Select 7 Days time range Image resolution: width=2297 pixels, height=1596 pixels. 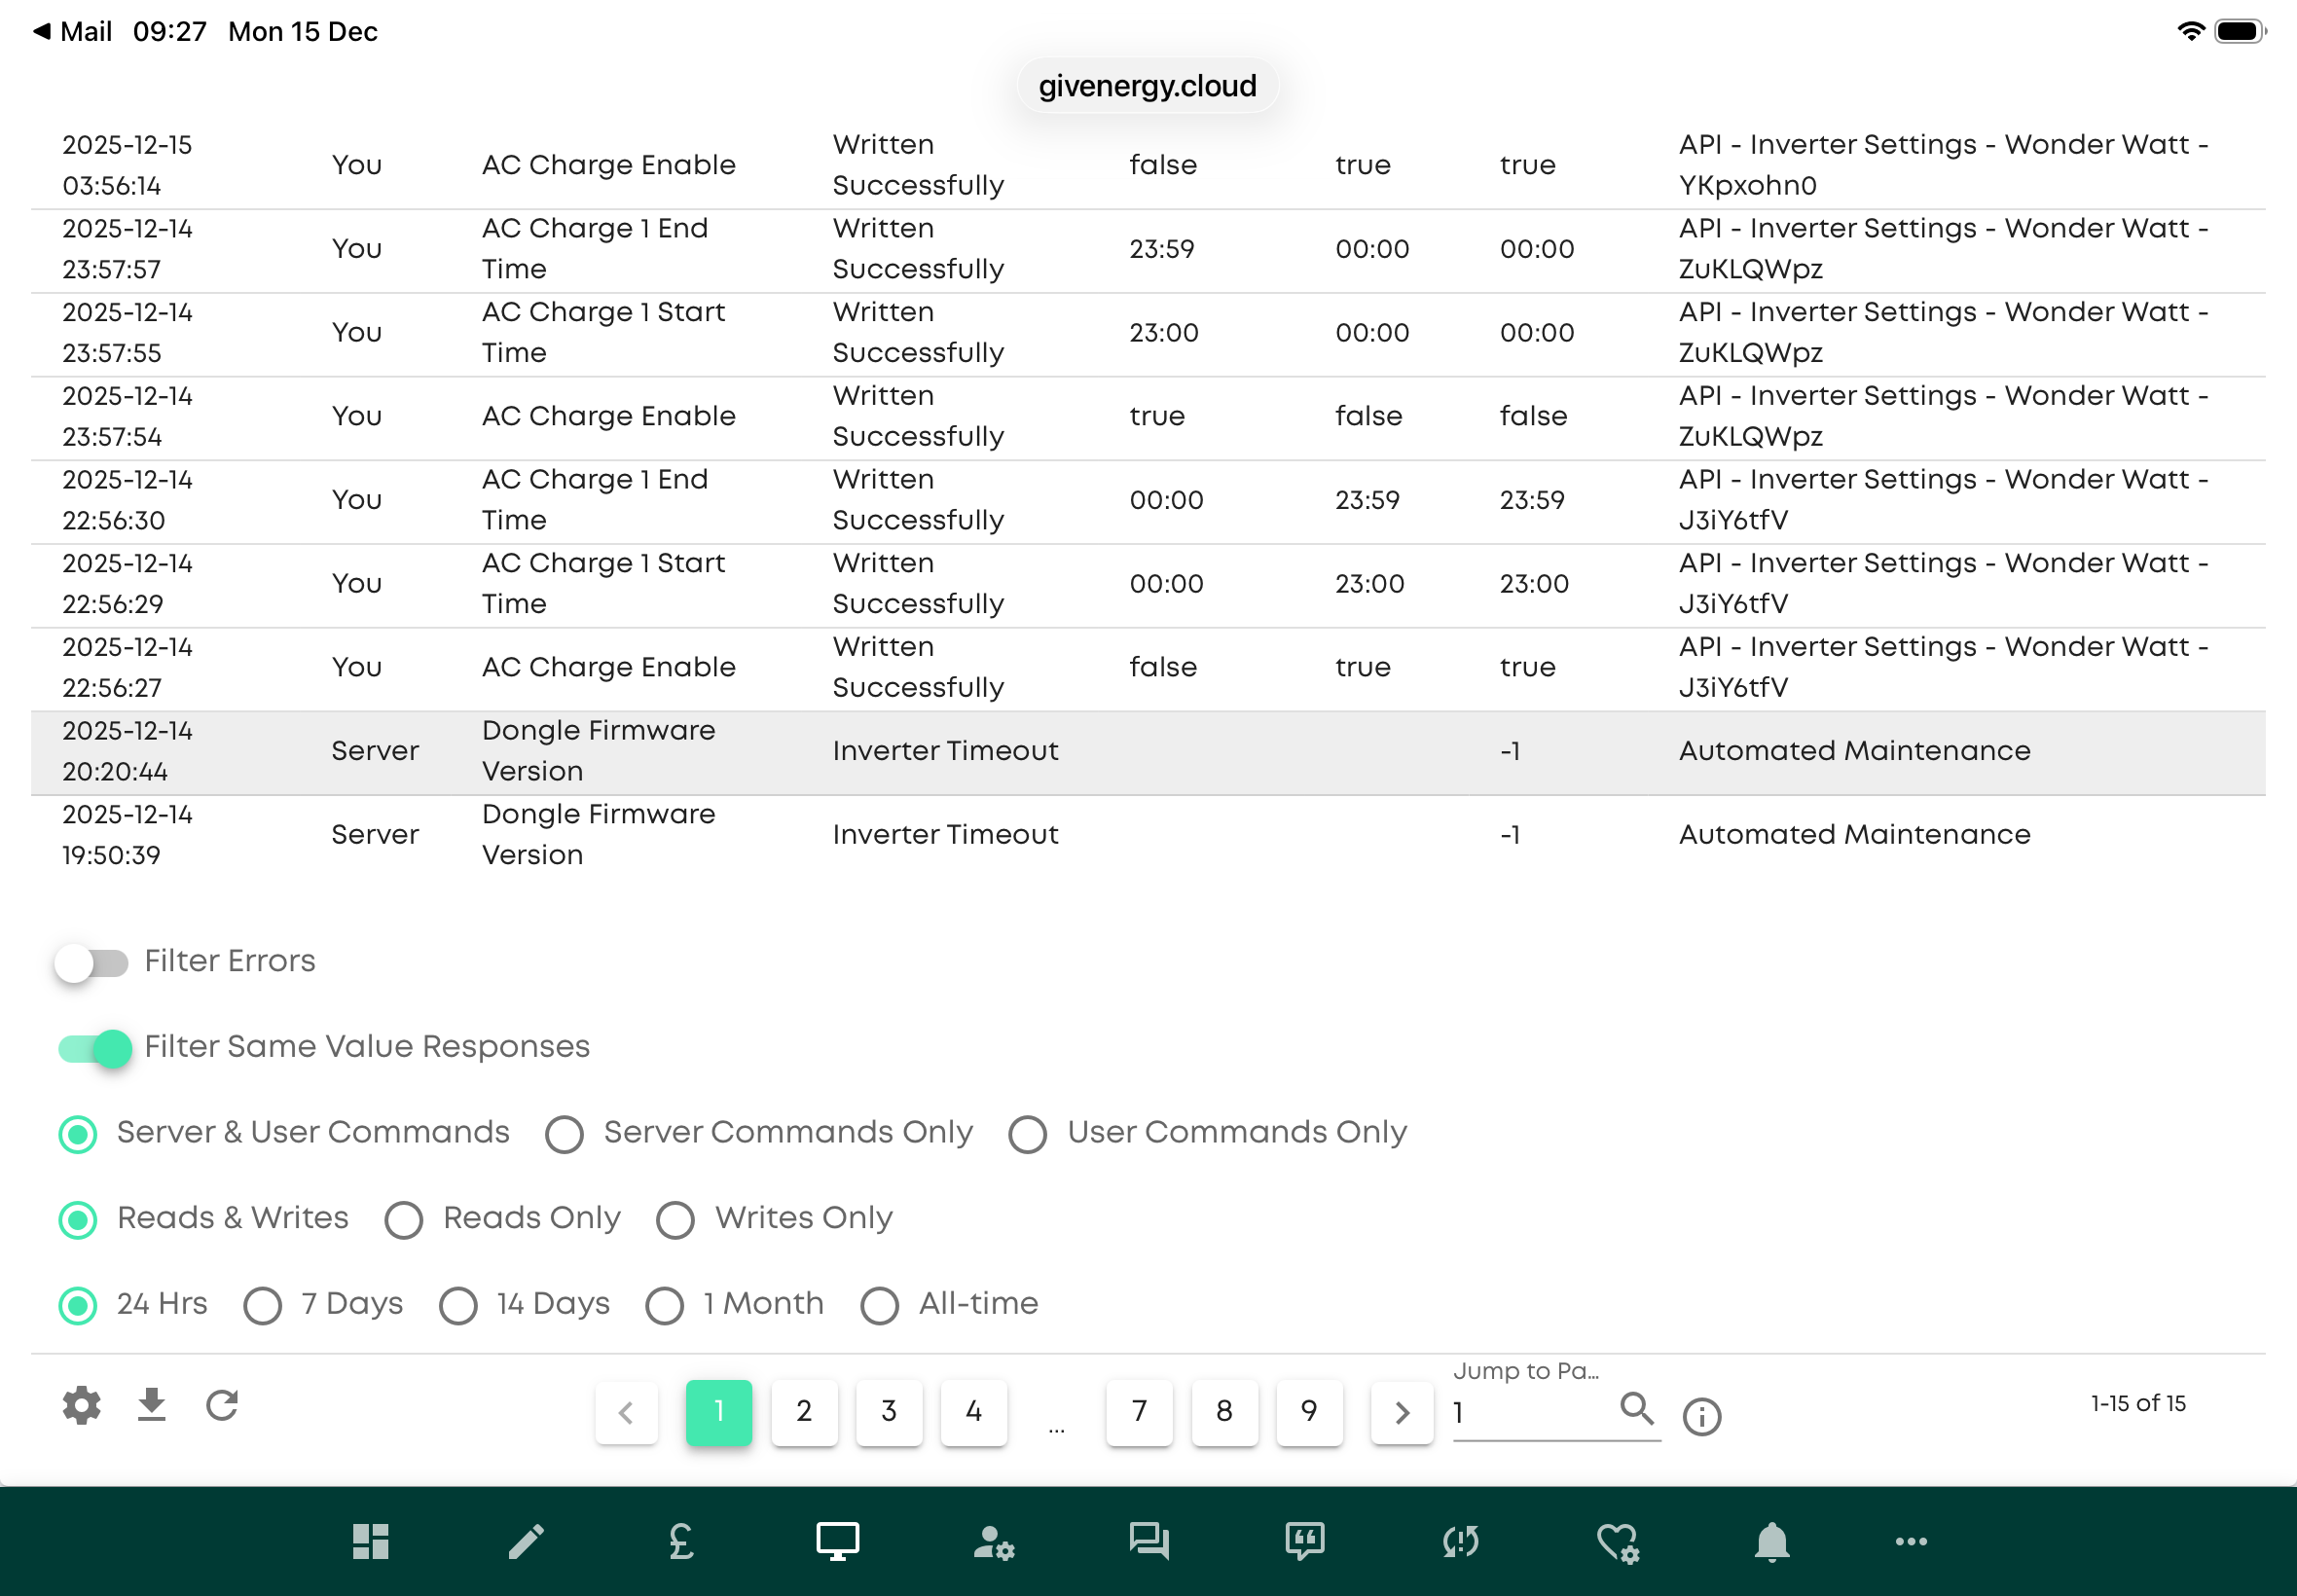tap(262, 1305)
